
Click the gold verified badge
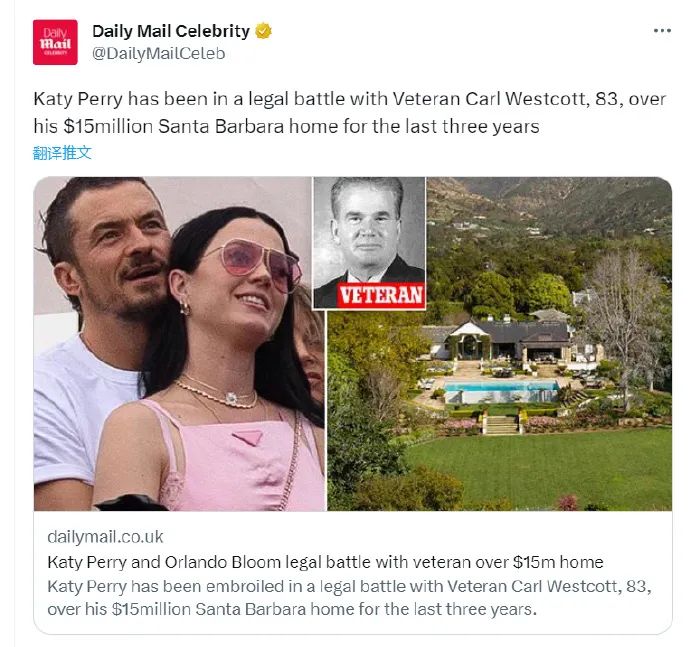click(x=263, y=31)
